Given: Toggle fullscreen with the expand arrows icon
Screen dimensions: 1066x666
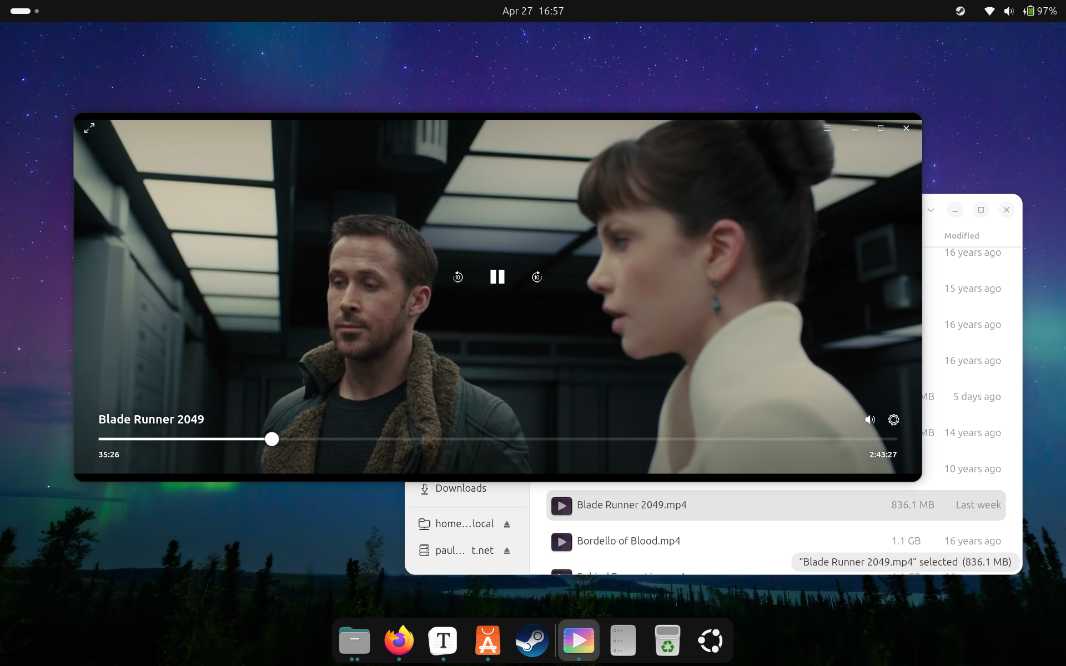Looking at the screenshot, I should tap(89, 128).
